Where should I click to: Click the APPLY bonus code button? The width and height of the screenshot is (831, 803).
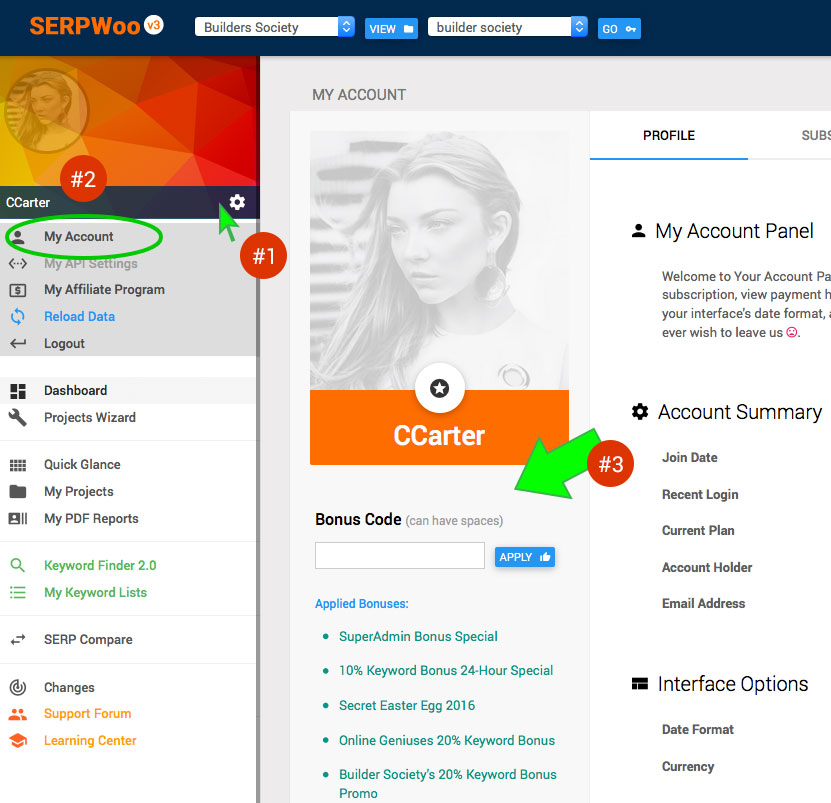(x=525, y=557)
